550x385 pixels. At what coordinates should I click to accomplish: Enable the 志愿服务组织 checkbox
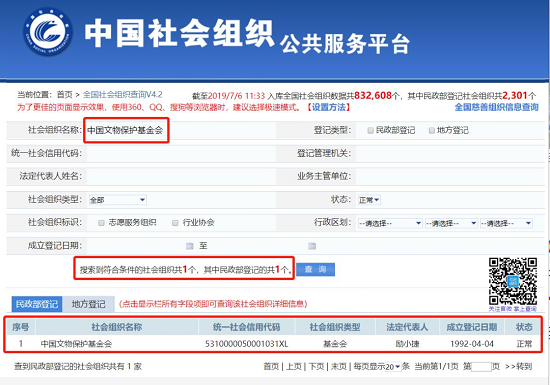pyautogui.click(x=101, y=223)
